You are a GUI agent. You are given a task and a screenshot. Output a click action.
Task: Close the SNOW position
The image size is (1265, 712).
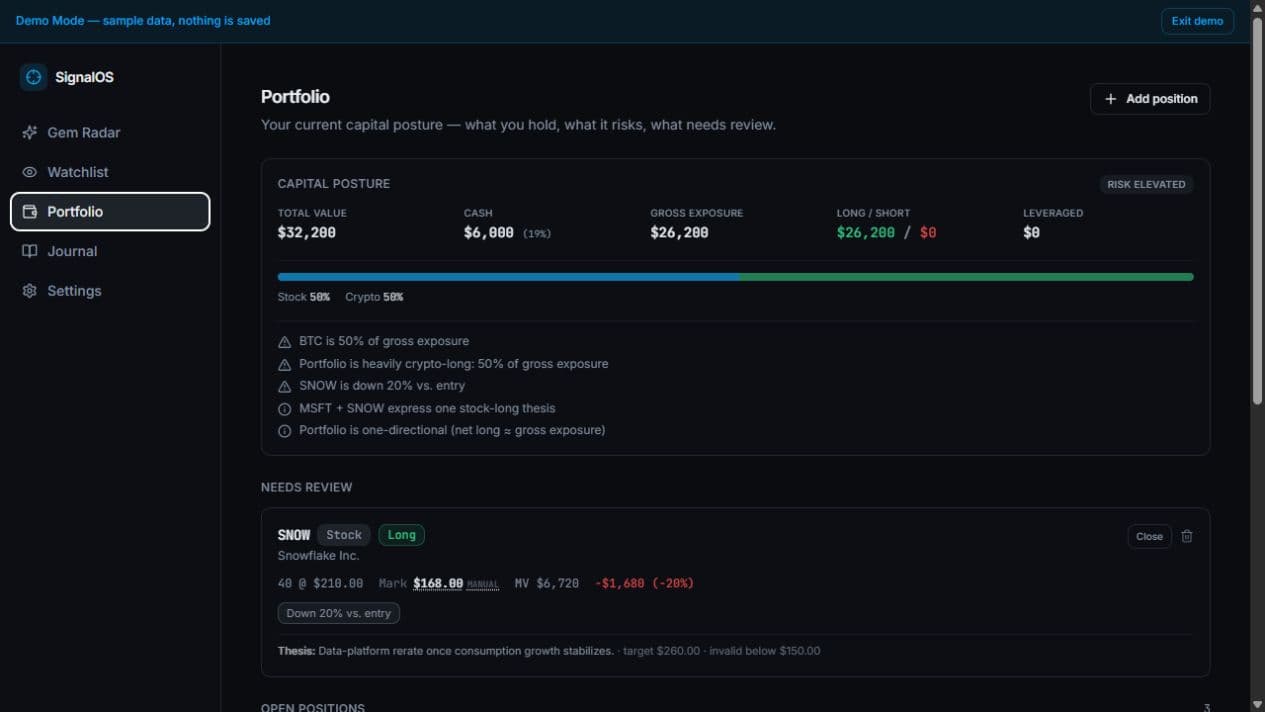(1149, 536)
